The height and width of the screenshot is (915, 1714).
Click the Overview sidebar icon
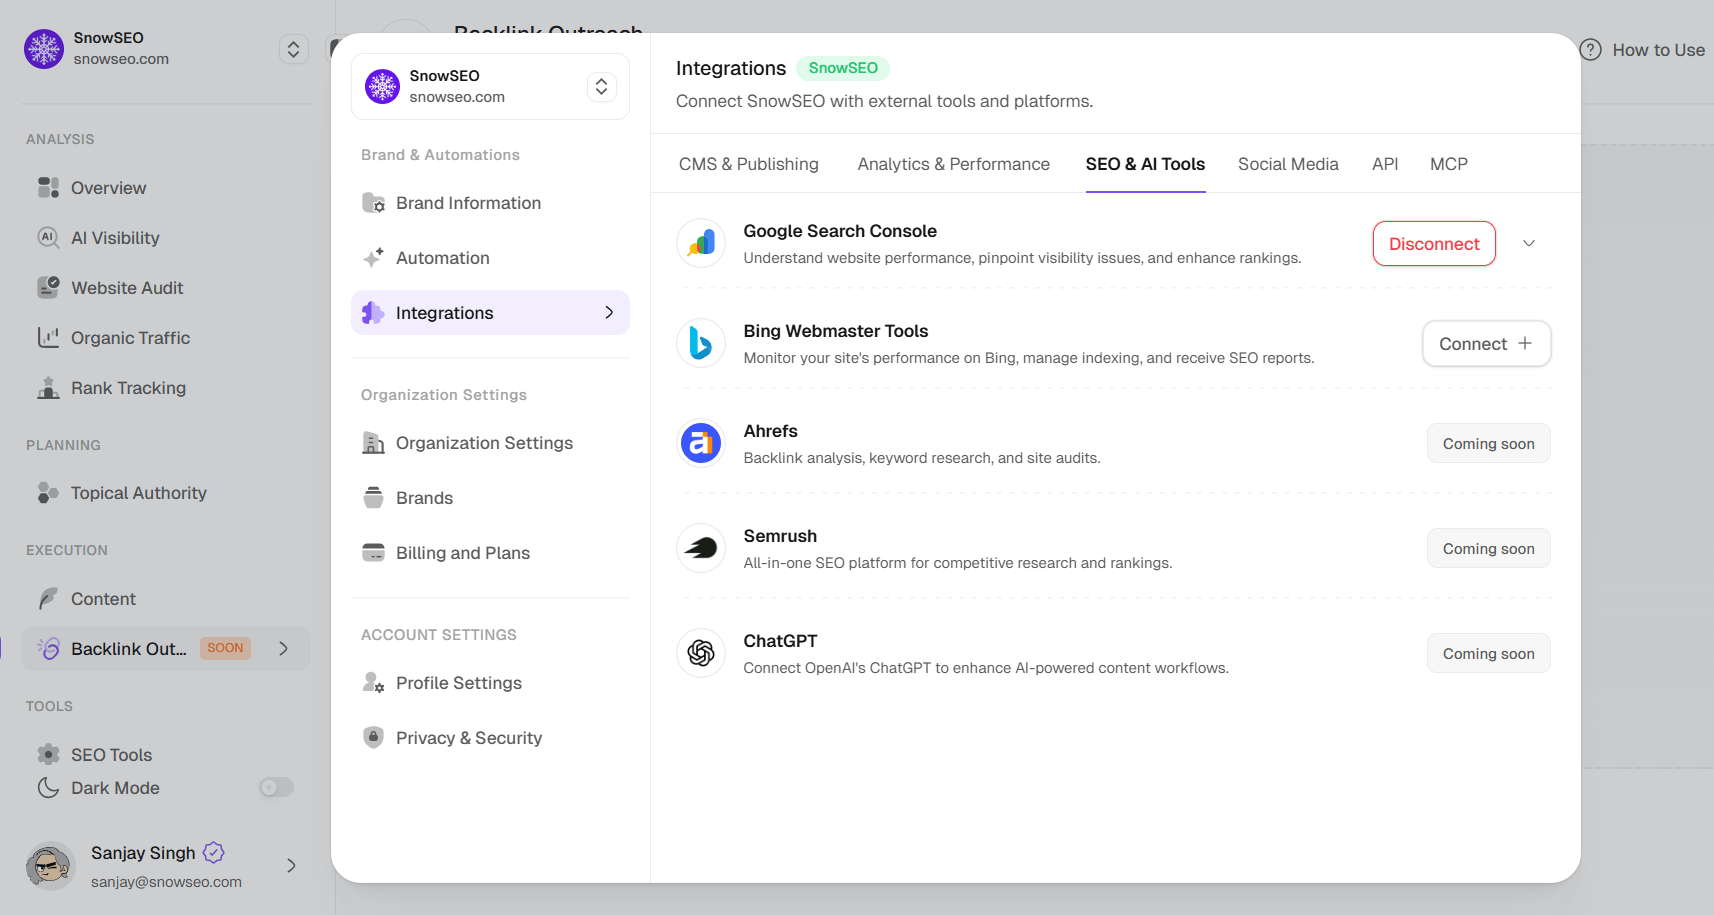click(x=48, y=188)
